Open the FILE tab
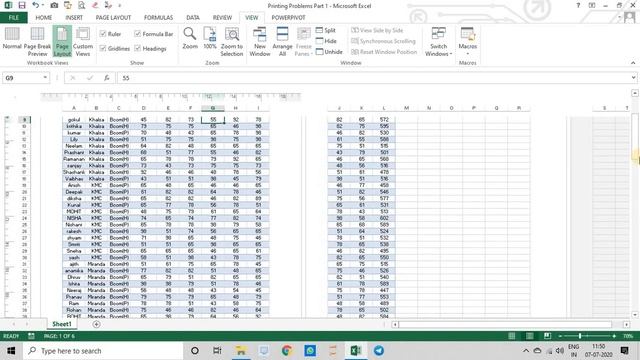 coord(13,18)
